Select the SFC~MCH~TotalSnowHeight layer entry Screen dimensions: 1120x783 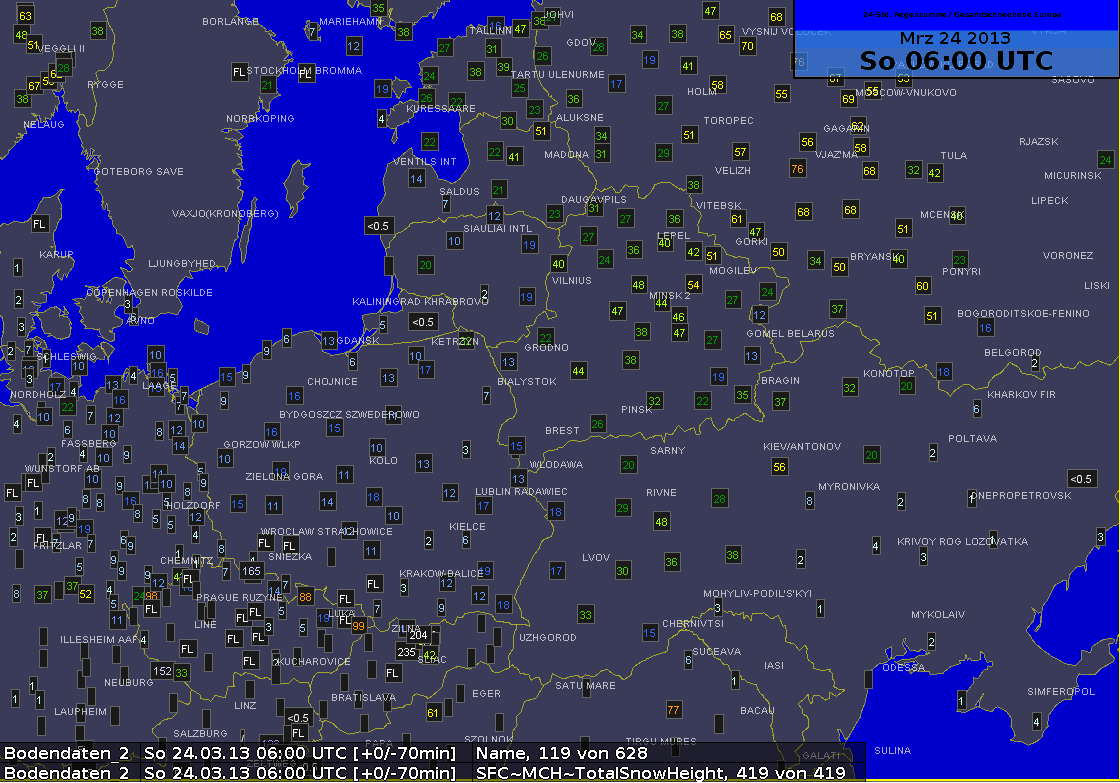click(x=659, y=772)
